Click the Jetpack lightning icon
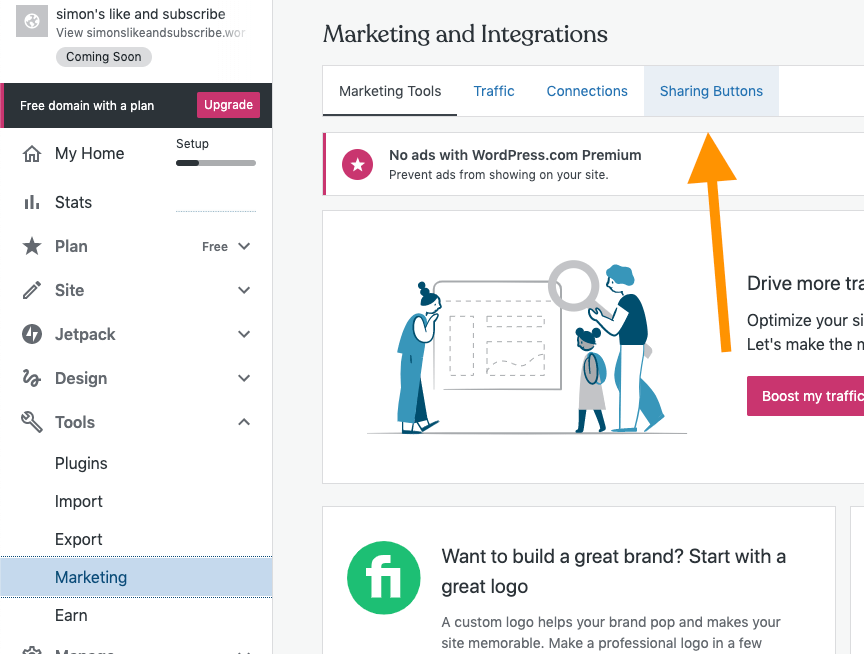864x654 pixels. click(32, 334)
